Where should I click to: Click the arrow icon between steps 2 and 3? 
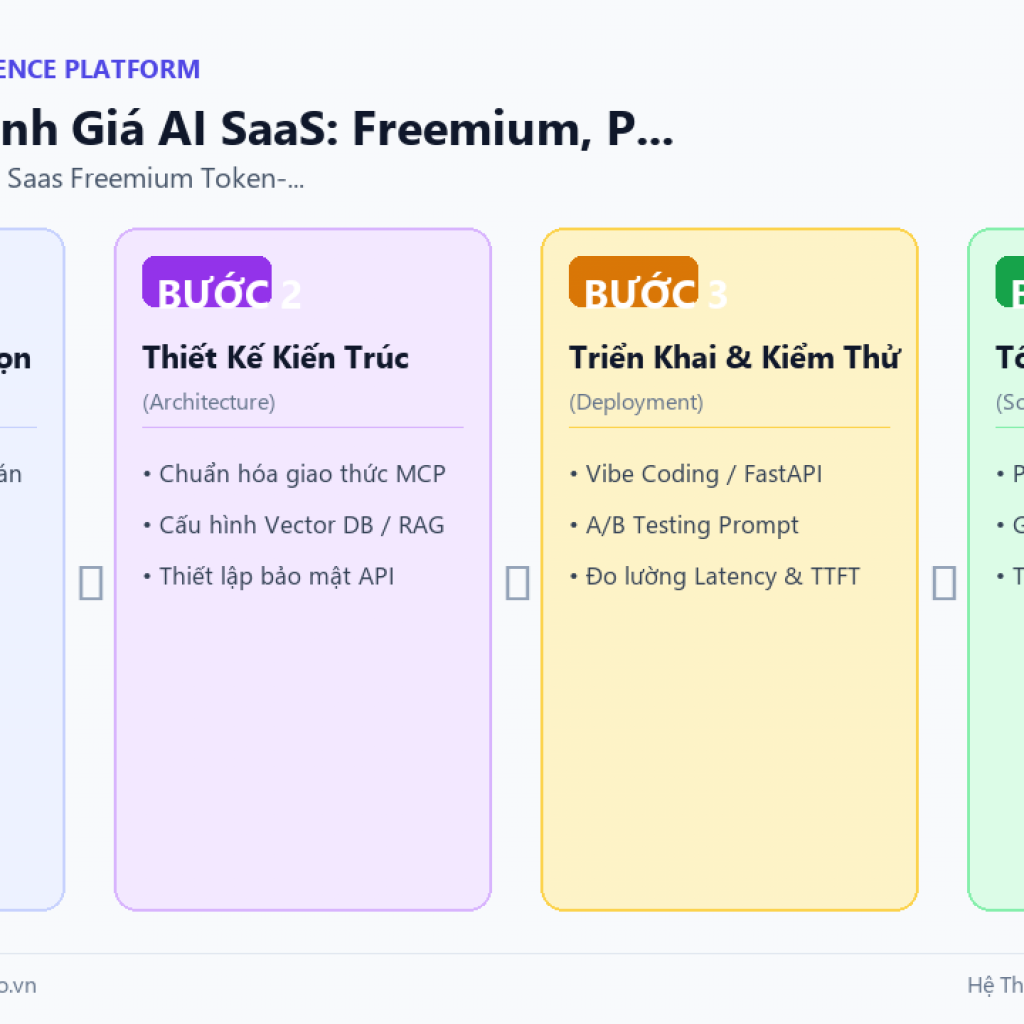tap(517, 583)
